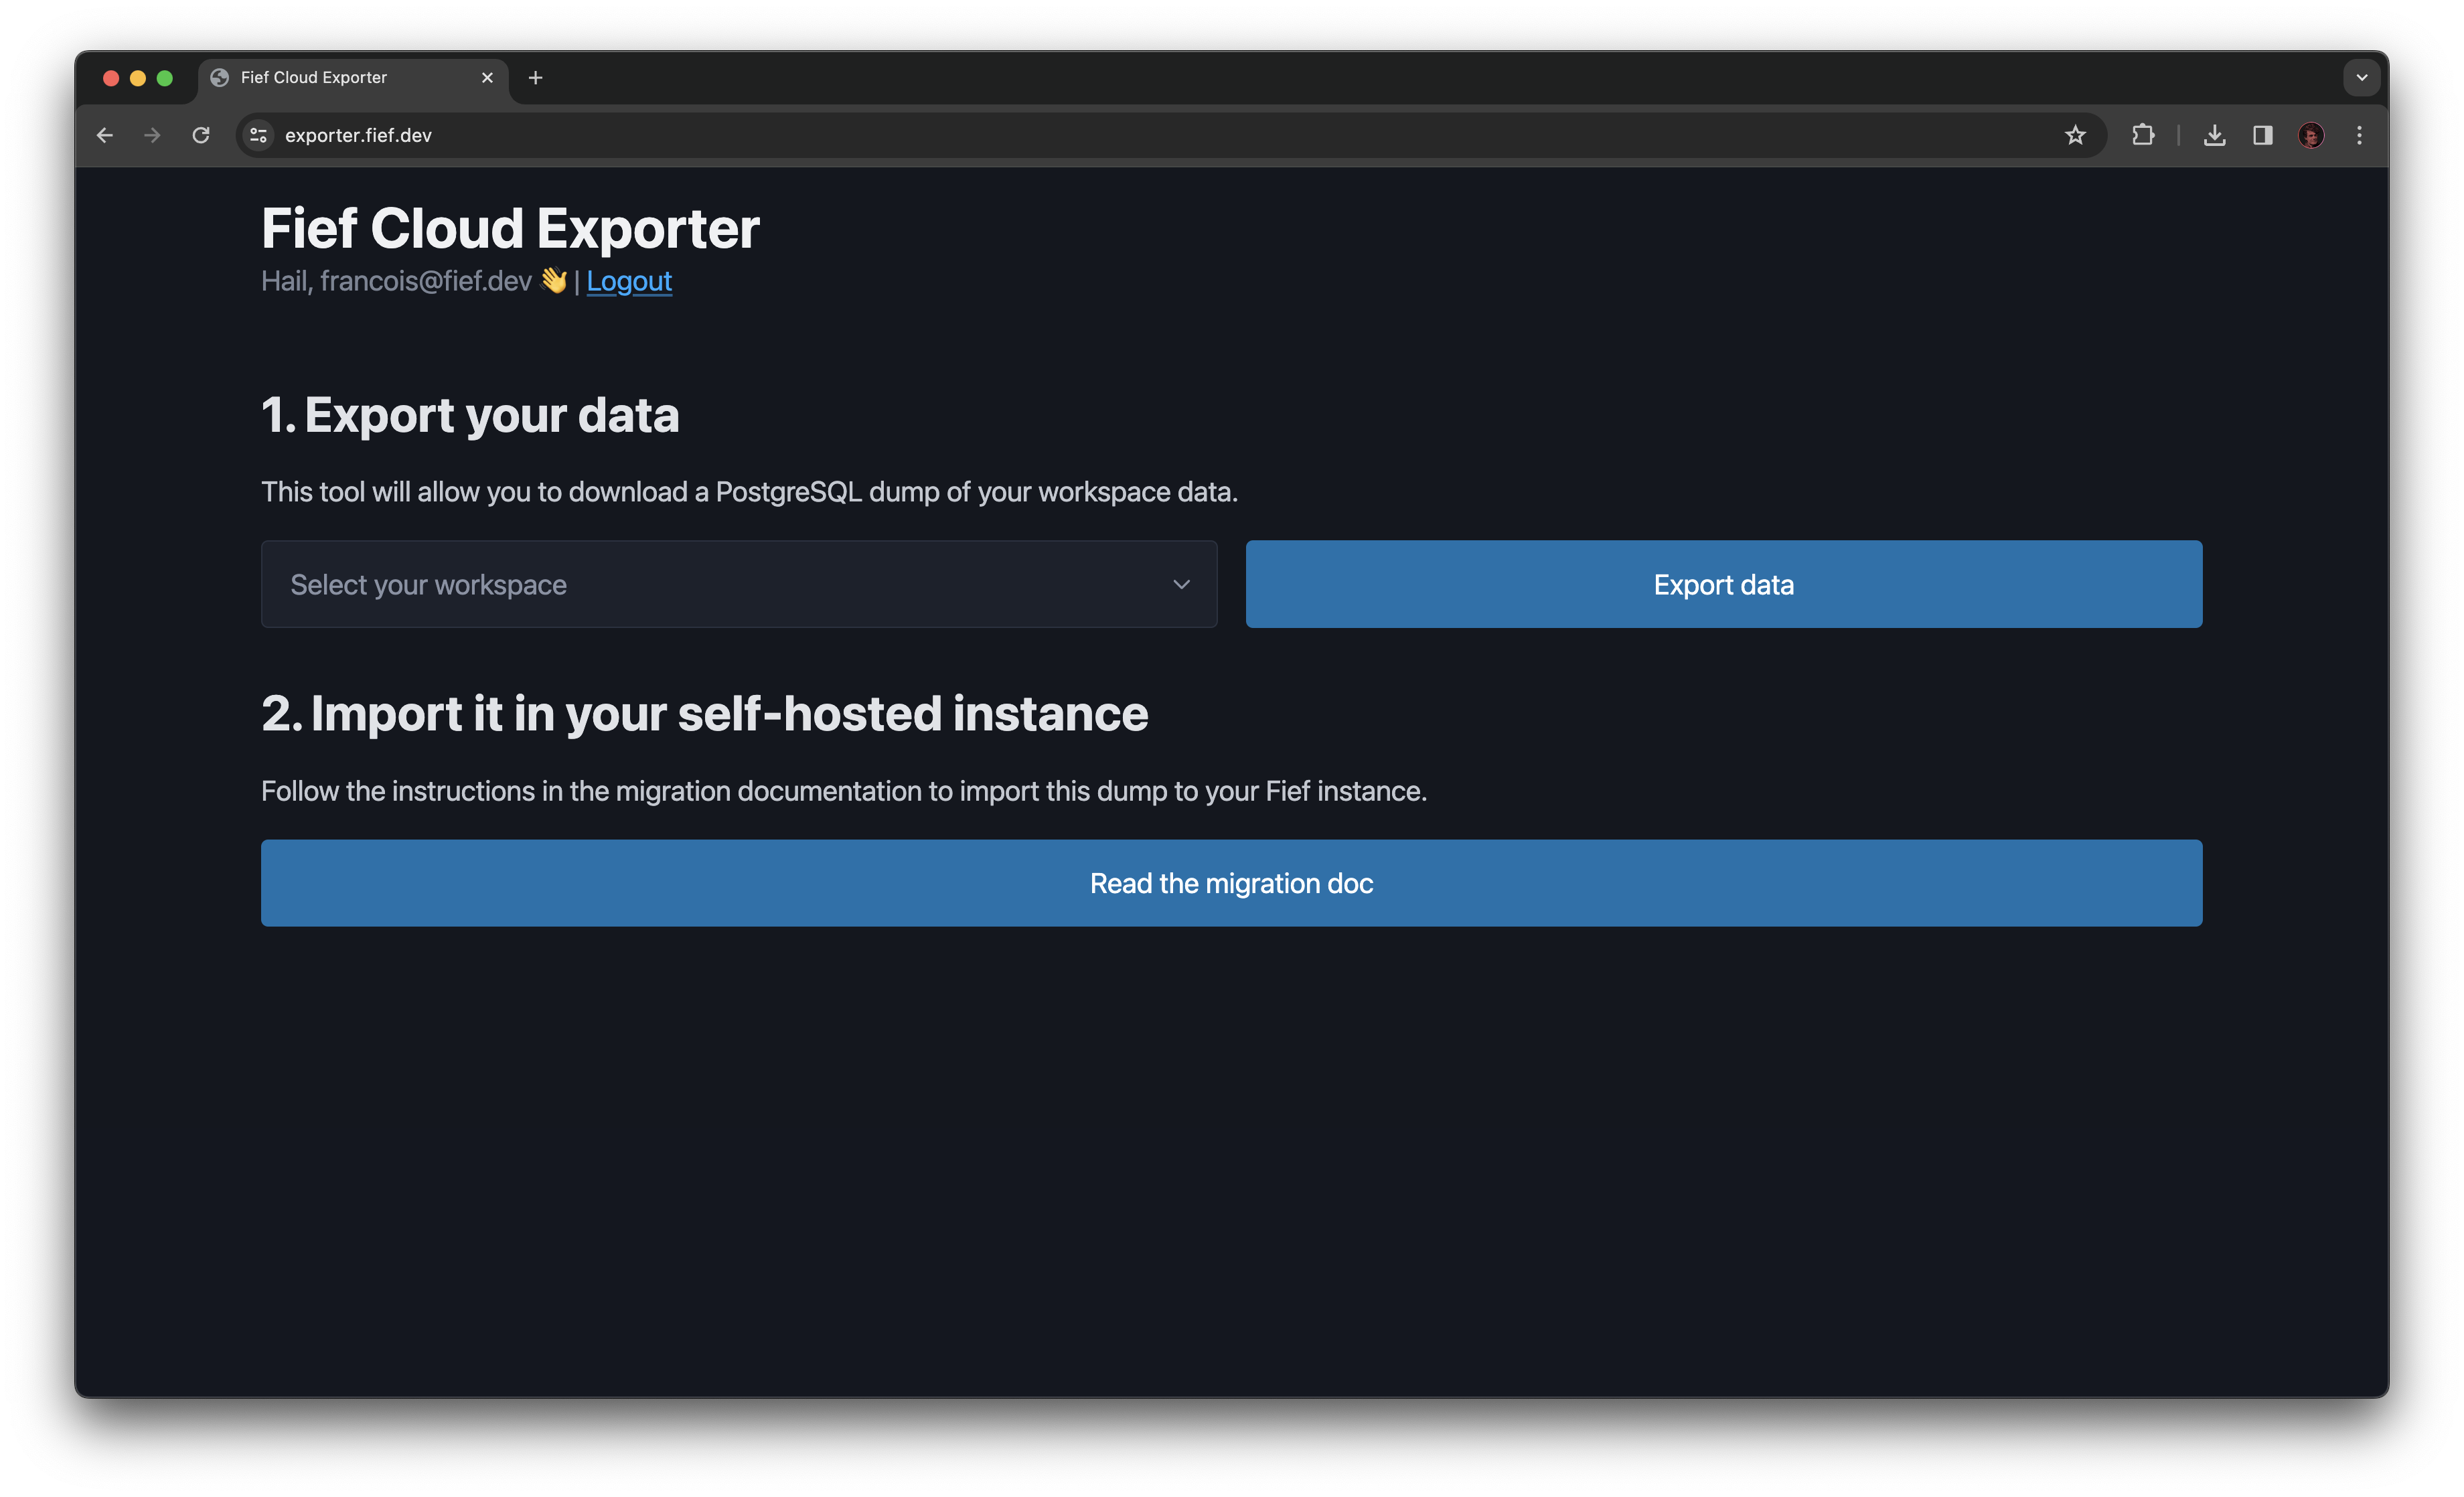Screen dimensions: 2464x1497
Task: Toggle the browser side panel icon
Action: 2262,135
